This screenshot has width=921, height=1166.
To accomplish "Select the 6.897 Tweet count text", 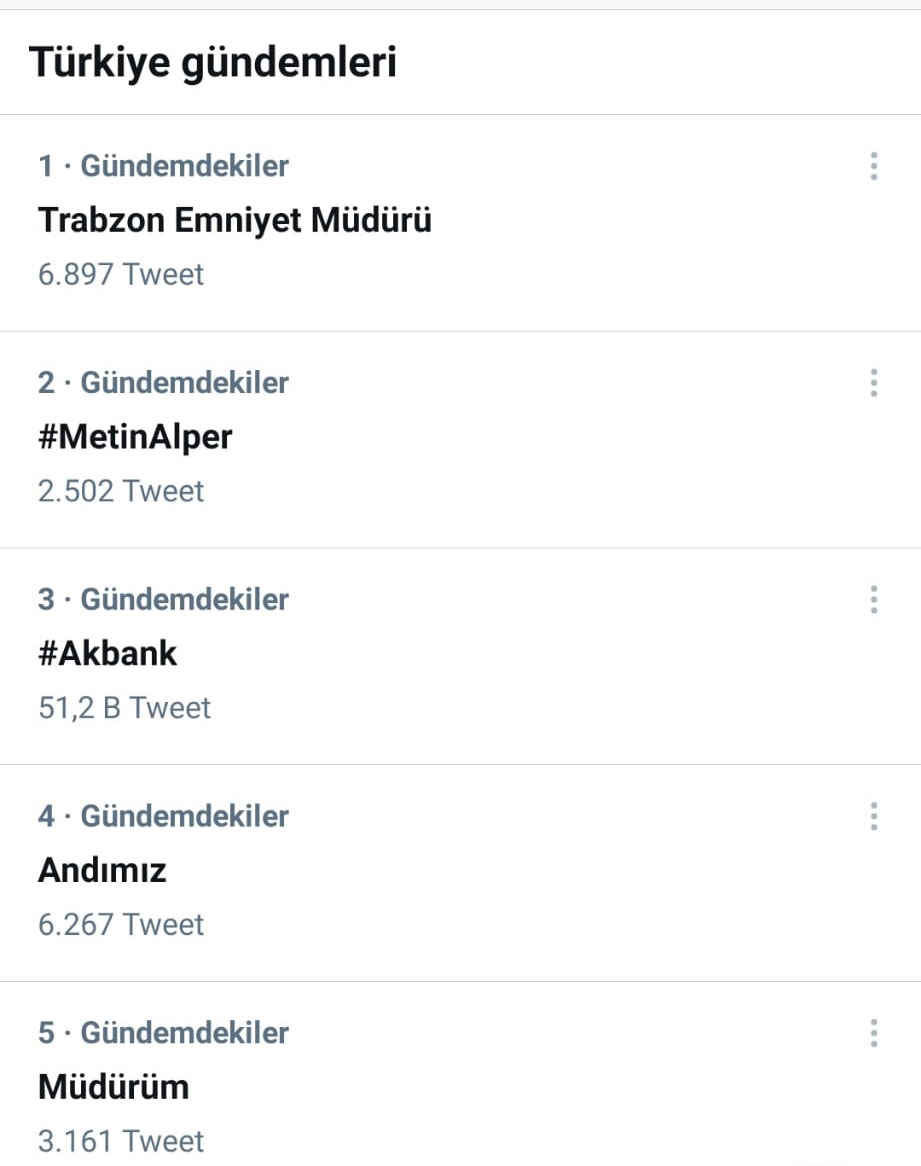I will 121,274.
